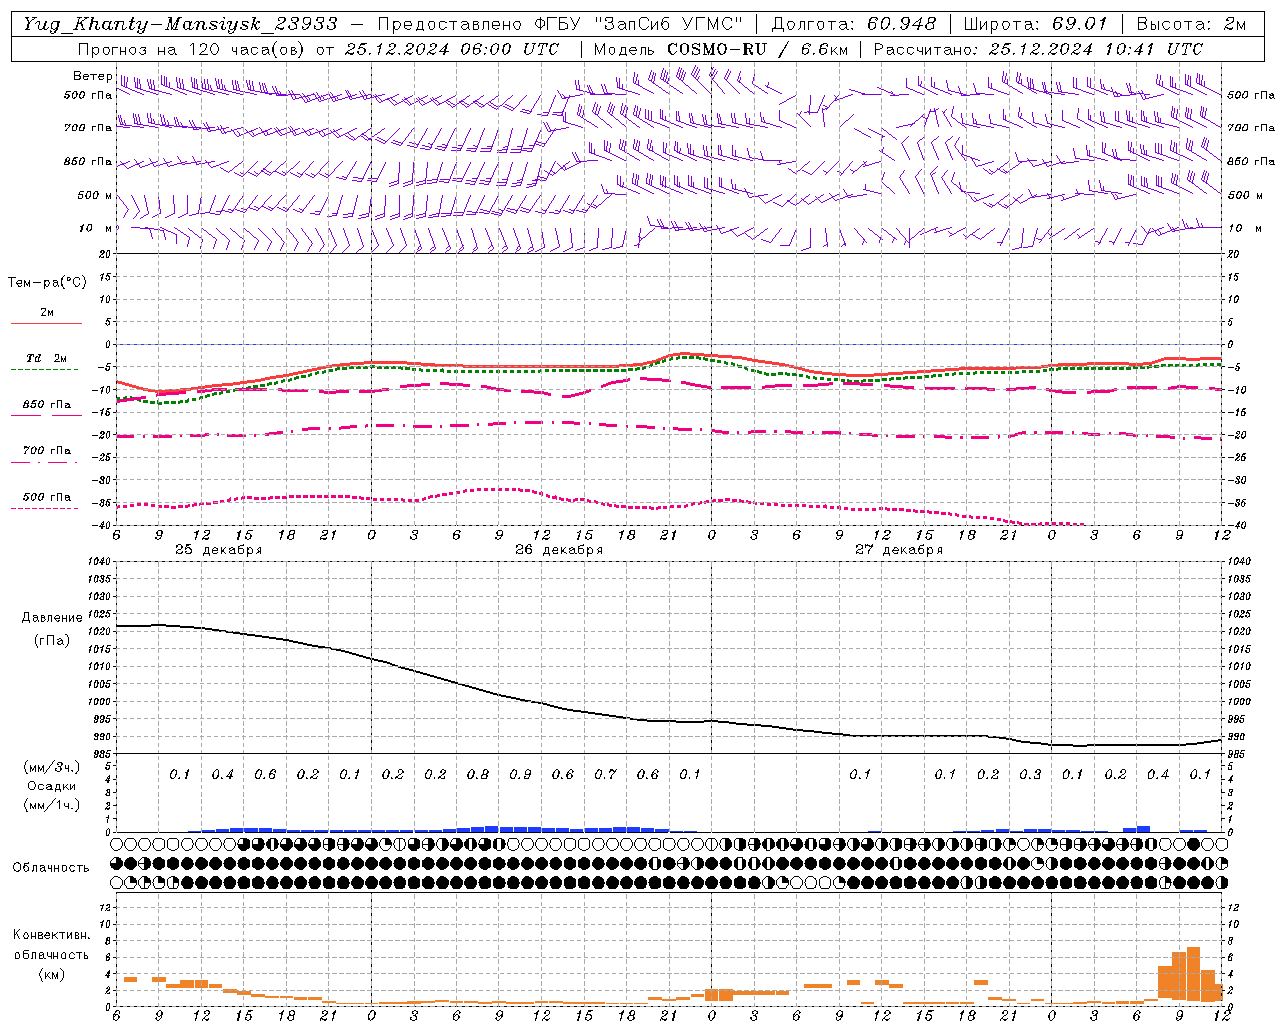Click the 10 м wind level label on left axis
This screenshot has height=1024, width=1280.
[95, 228]
